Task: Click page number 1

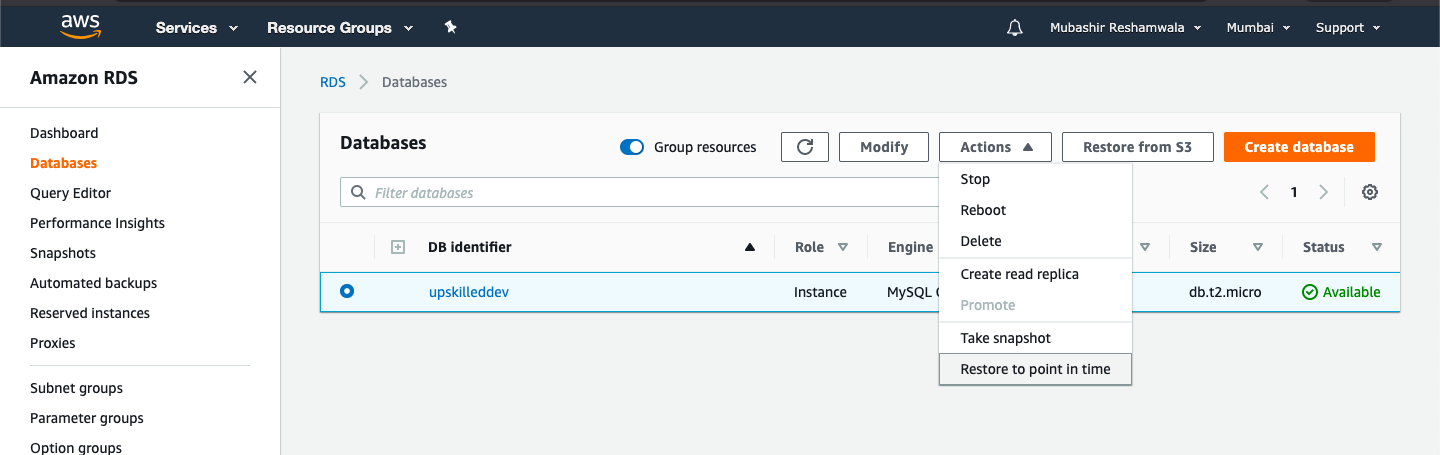Action: (1294, 192)
